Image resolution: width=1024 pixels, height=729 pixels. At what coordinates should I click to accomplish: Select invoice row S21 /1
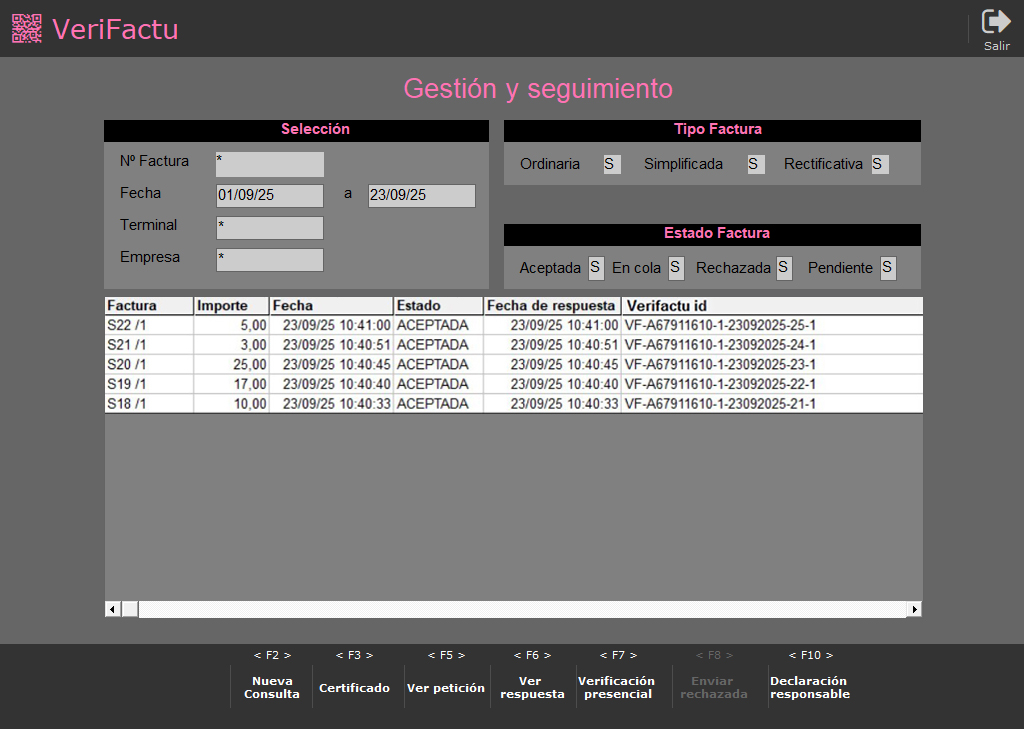point(513,345)
